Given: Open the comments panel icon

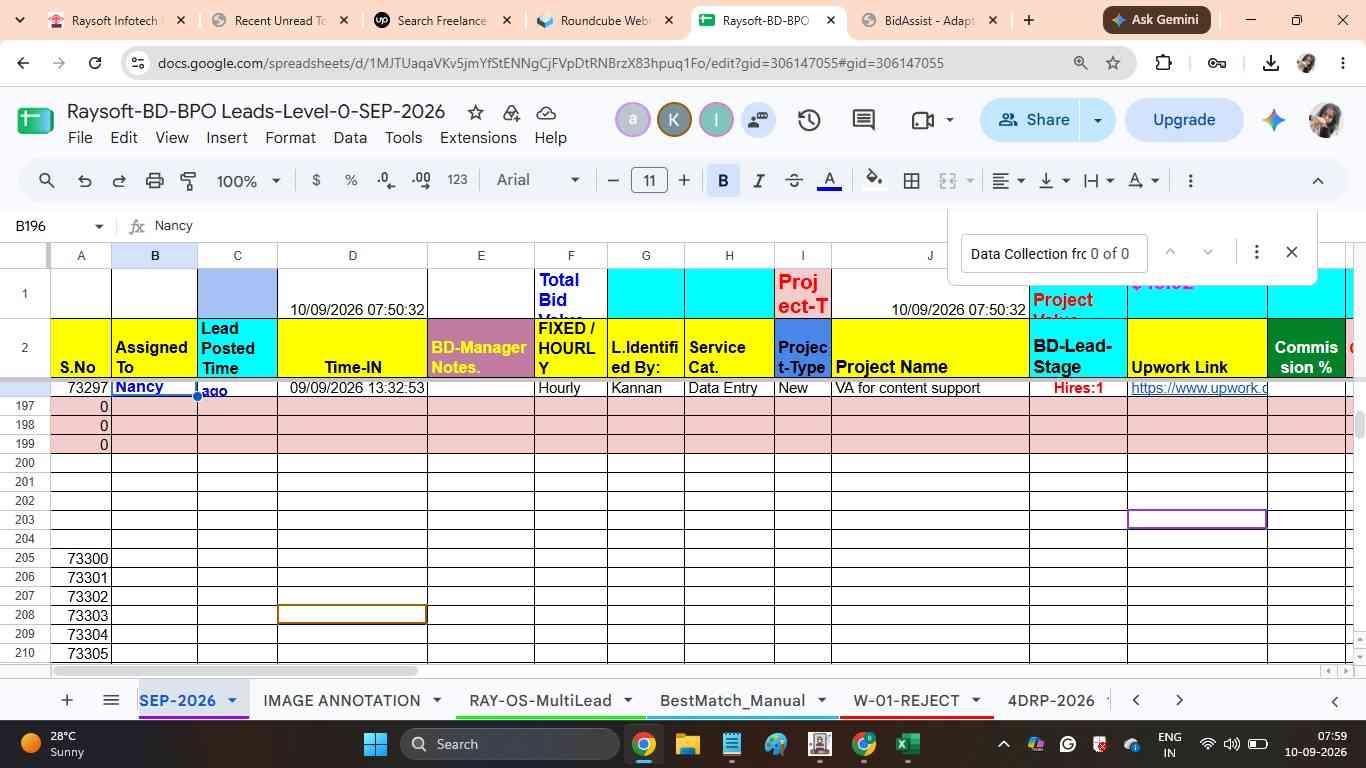Looking at the screenshot, I should (x=864, y=120).
